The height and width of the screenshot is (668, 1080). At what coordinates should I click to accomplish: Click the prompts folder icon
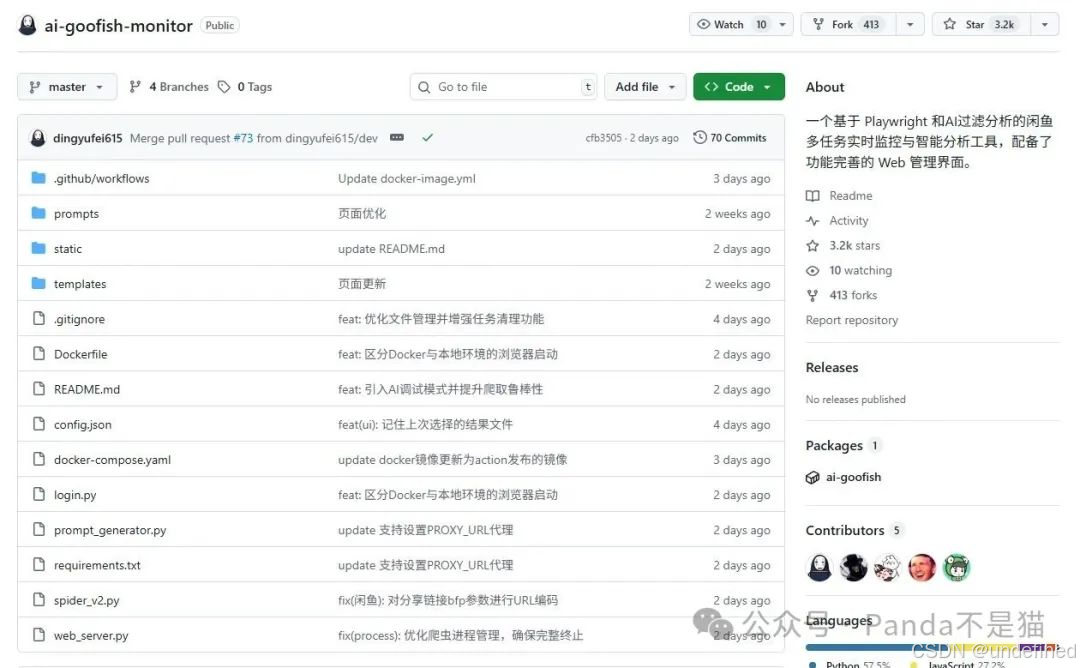(x=39, y=213)
